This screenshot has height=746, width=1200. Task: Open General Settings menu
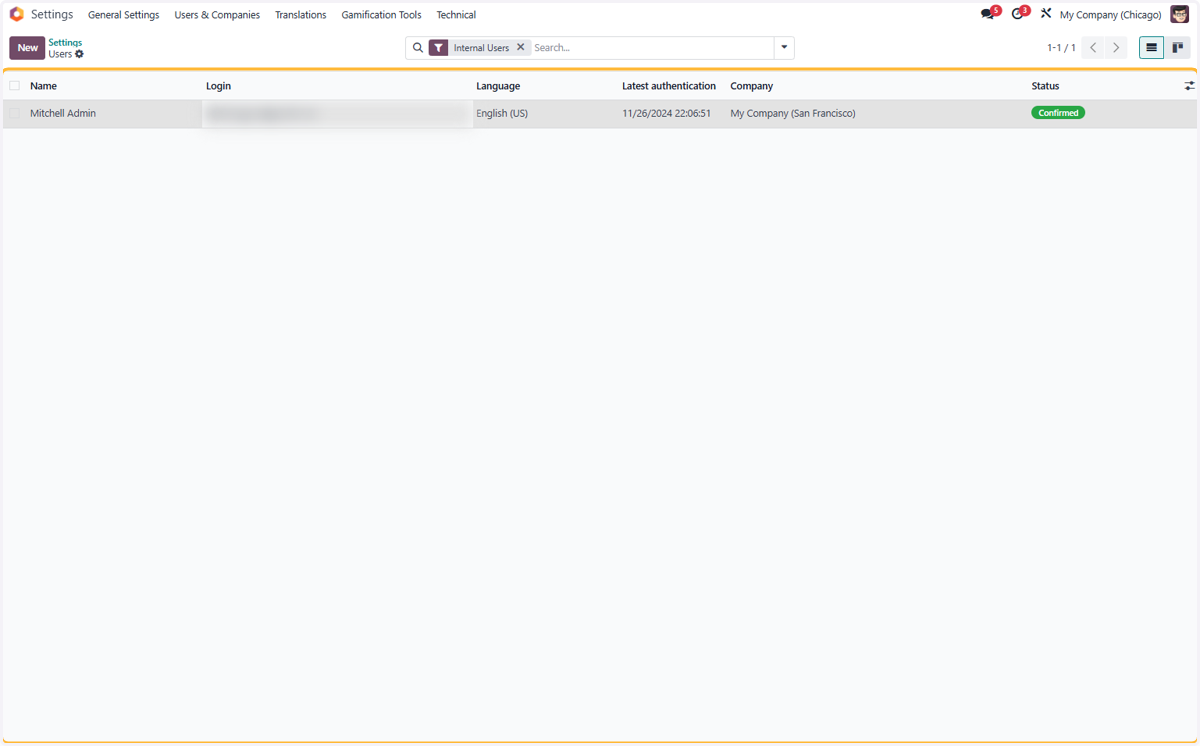tap(124, 15)
